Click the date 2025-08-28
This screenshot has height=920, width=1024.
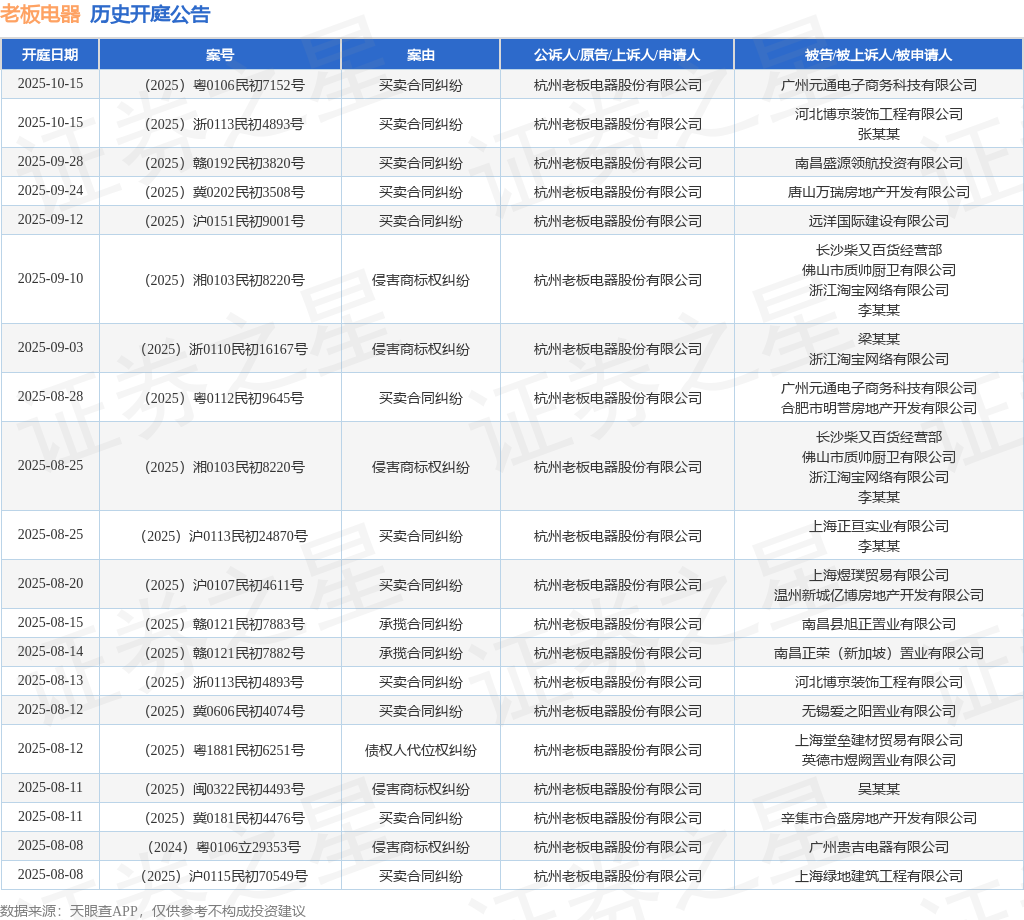[50, 396]
